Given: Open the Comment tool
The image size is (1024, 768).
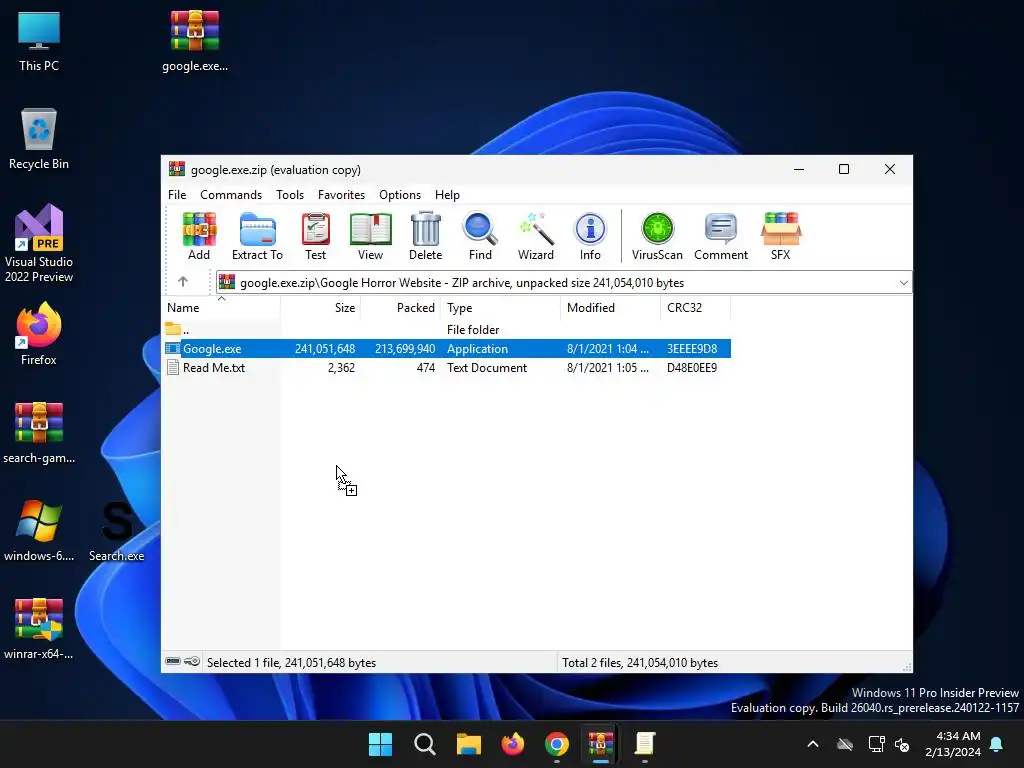Looking at the screenshot, I should (721, 236).
